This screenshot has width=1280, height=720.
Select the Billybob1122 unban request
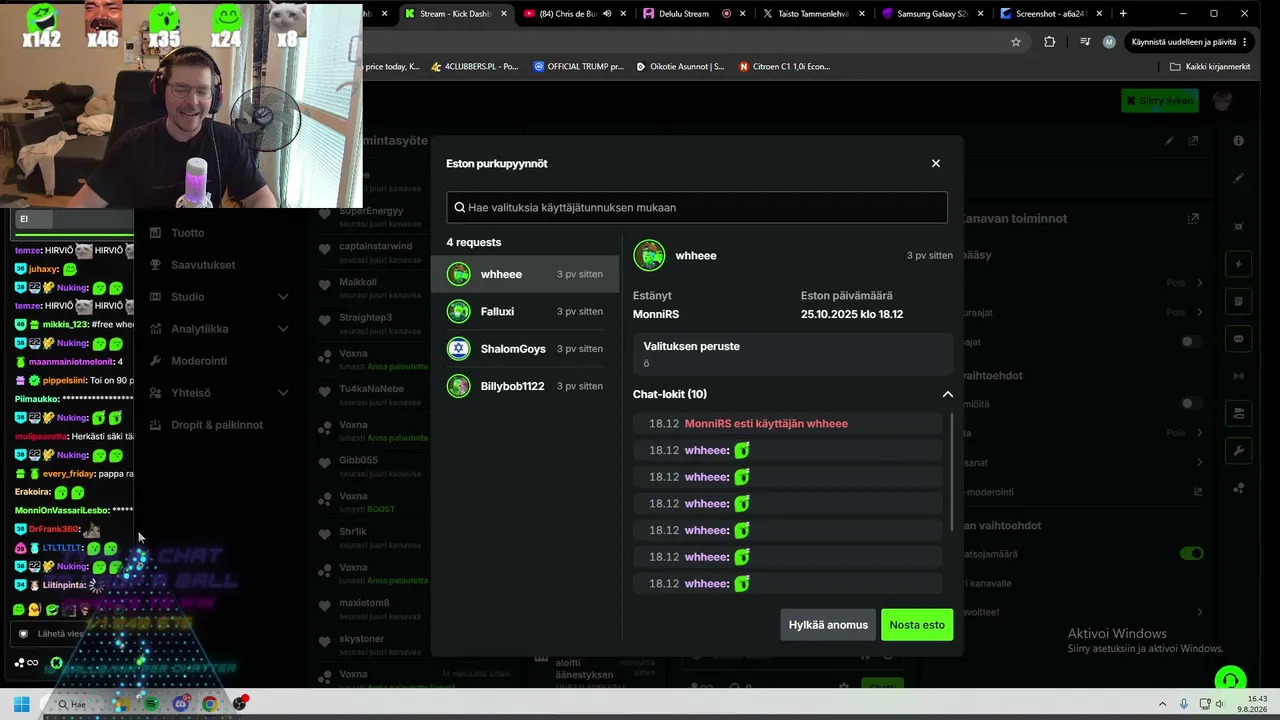coord(525,385)
